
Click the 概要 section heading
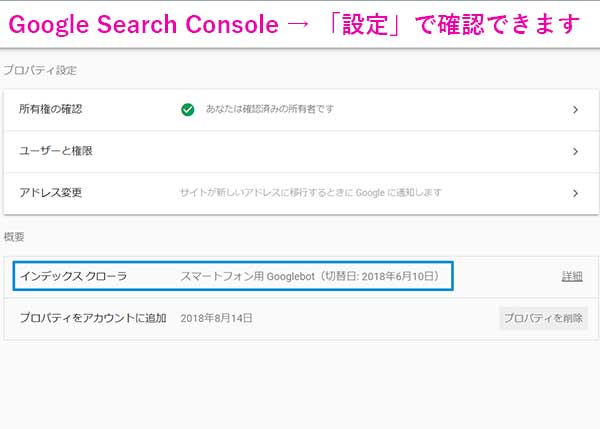tap(14, 237)
